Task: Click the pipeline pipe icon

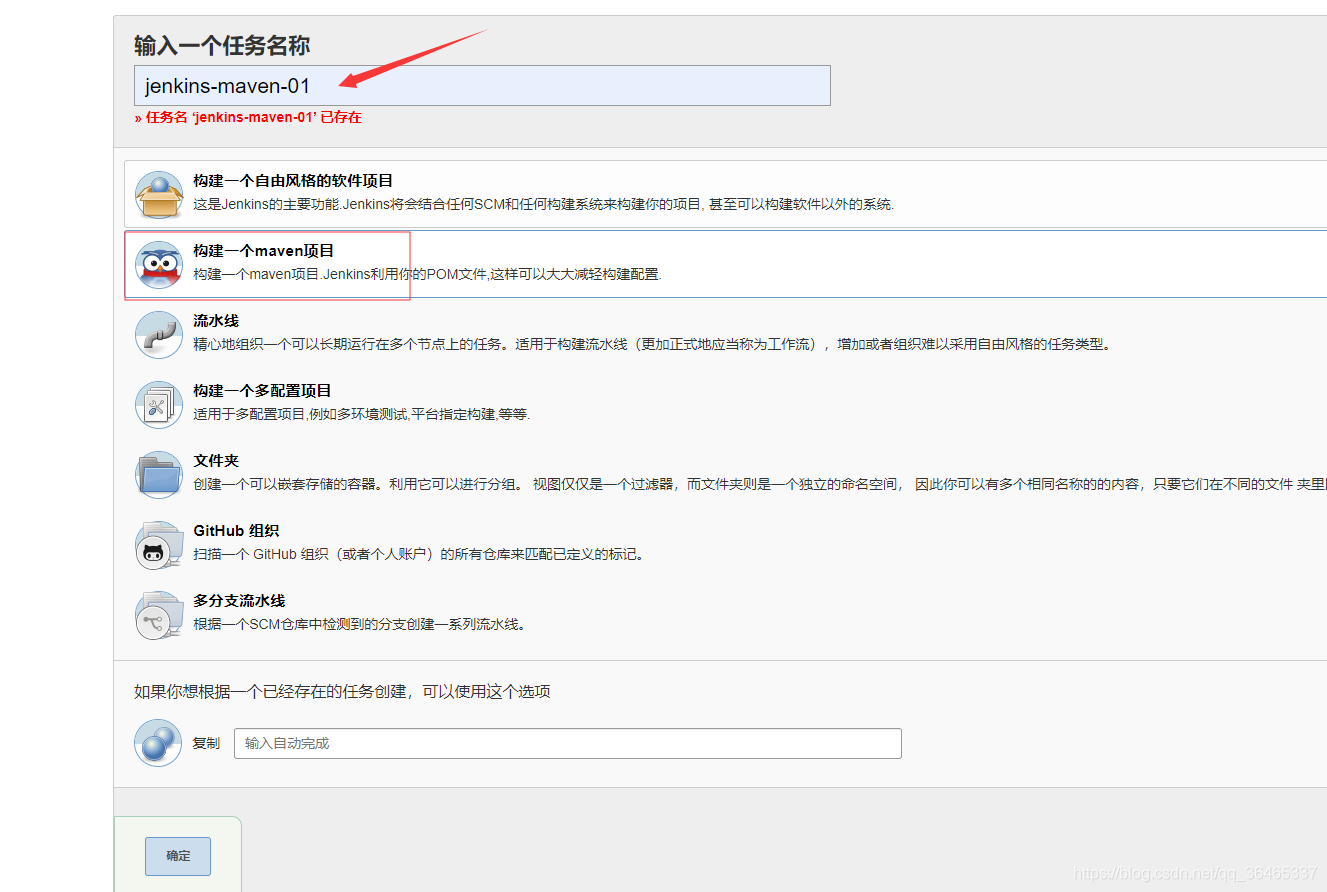Action: click(159, 335)
